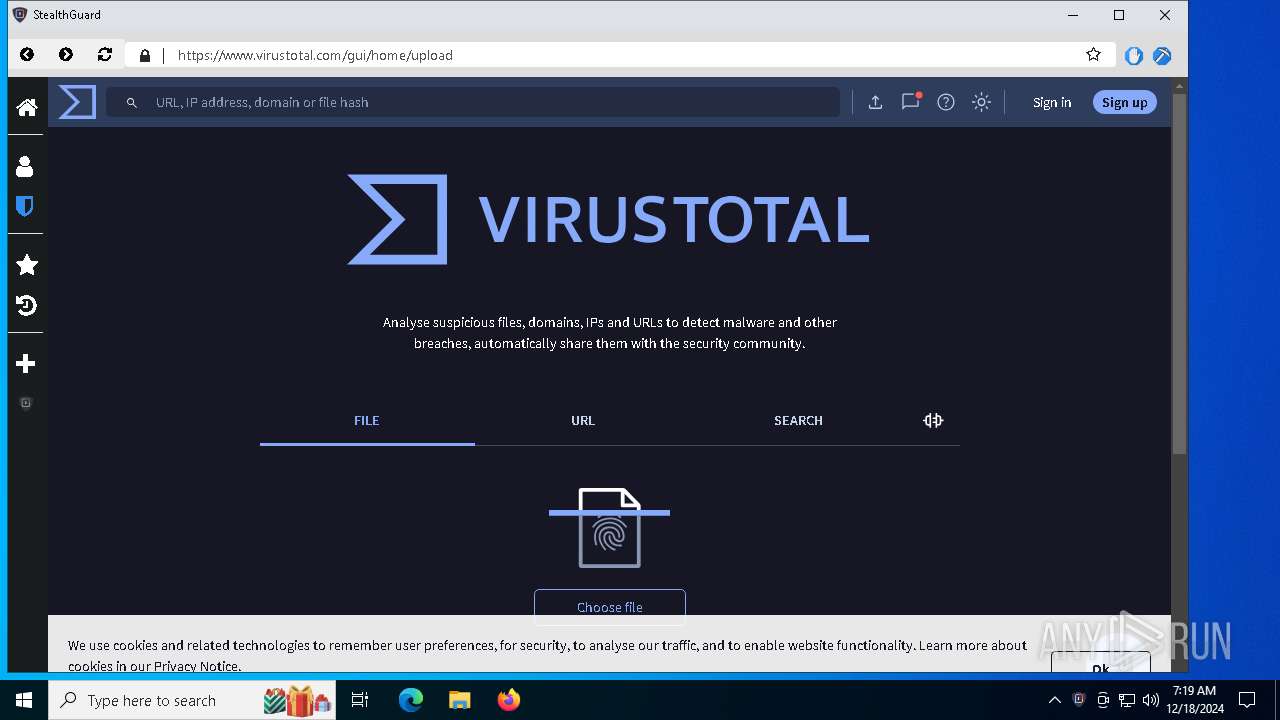Click the page vertical scrollbar
This screenshot has width=1280, height=720.
click(1179, 275)
